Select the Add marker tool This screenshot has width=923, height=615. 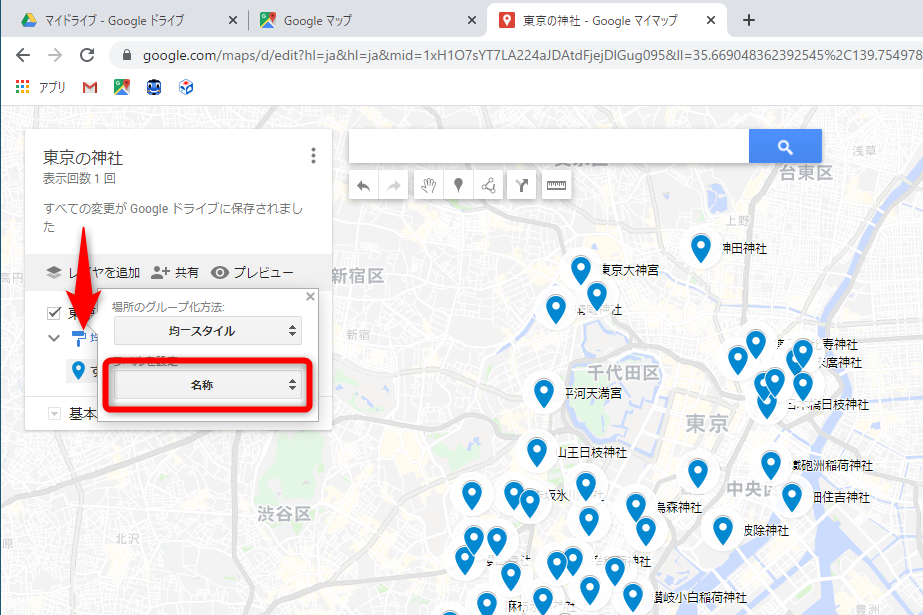coord(459,185)
